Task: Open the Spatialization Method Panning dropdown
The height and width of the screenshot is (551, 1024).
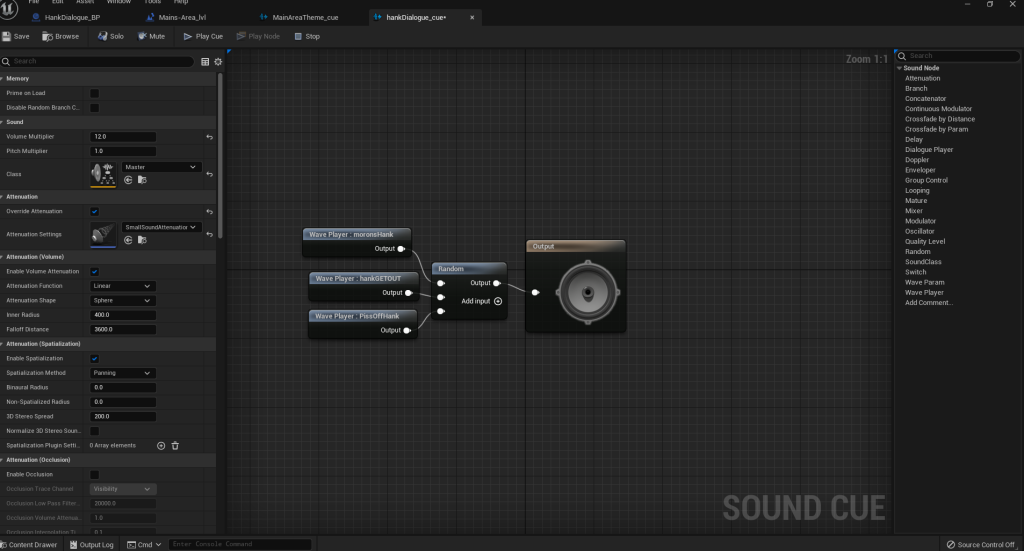Action: [x=122, y=373]
